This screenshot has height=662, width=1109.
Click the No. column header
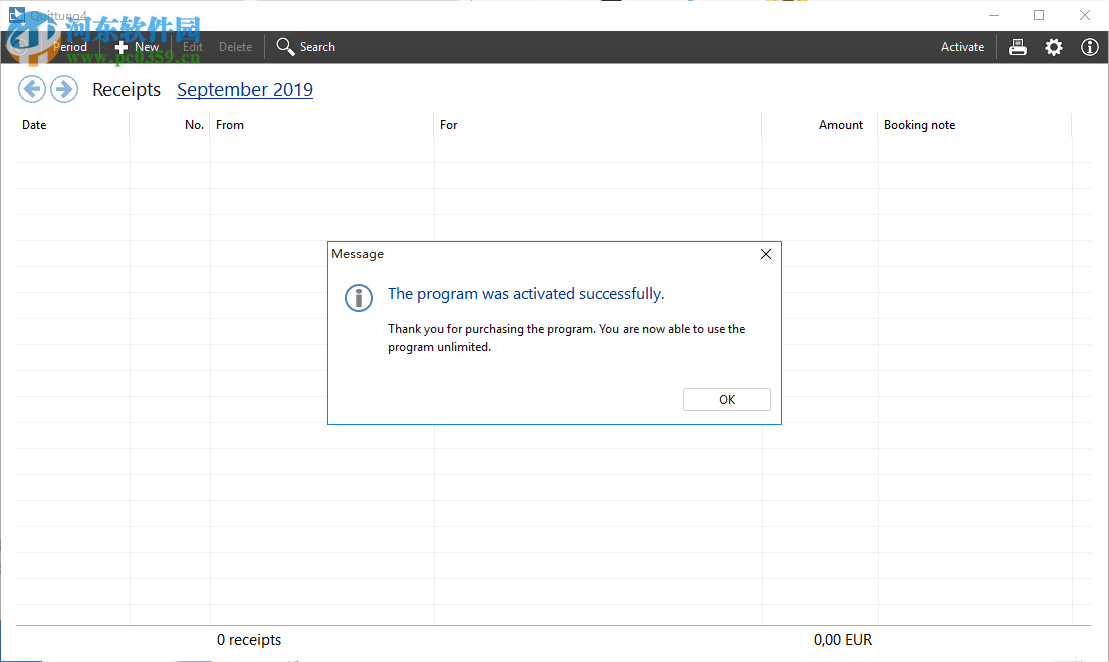(194, 125)
